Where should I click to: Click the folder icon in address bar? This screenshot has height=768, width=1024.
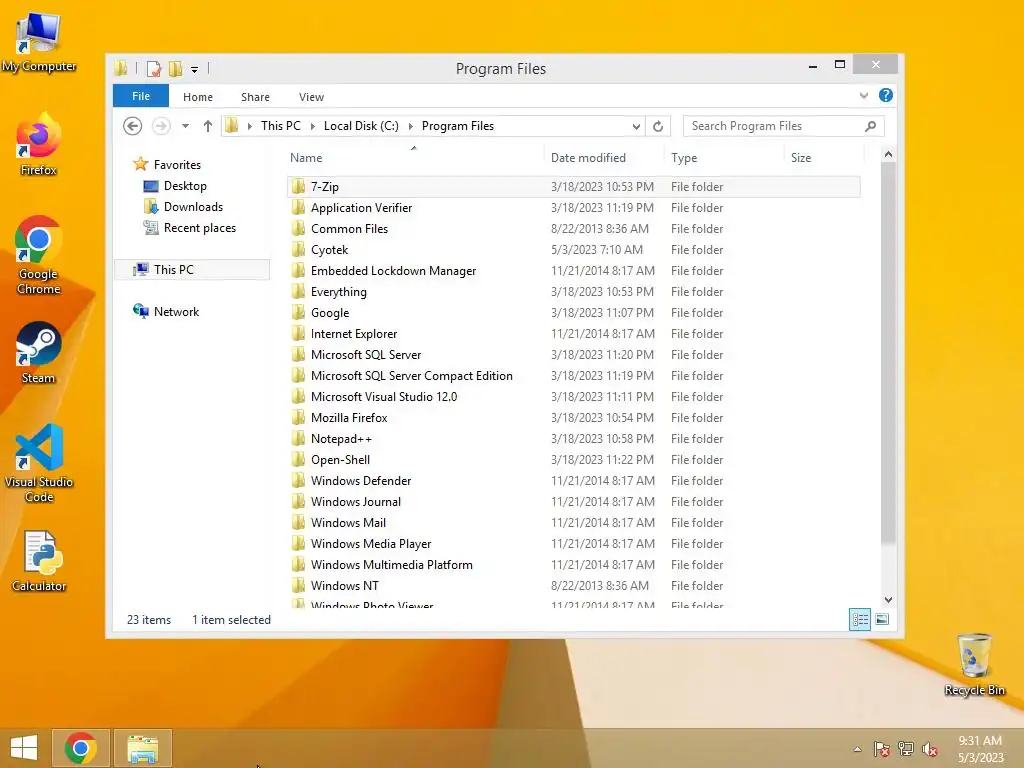coord(232,126)
